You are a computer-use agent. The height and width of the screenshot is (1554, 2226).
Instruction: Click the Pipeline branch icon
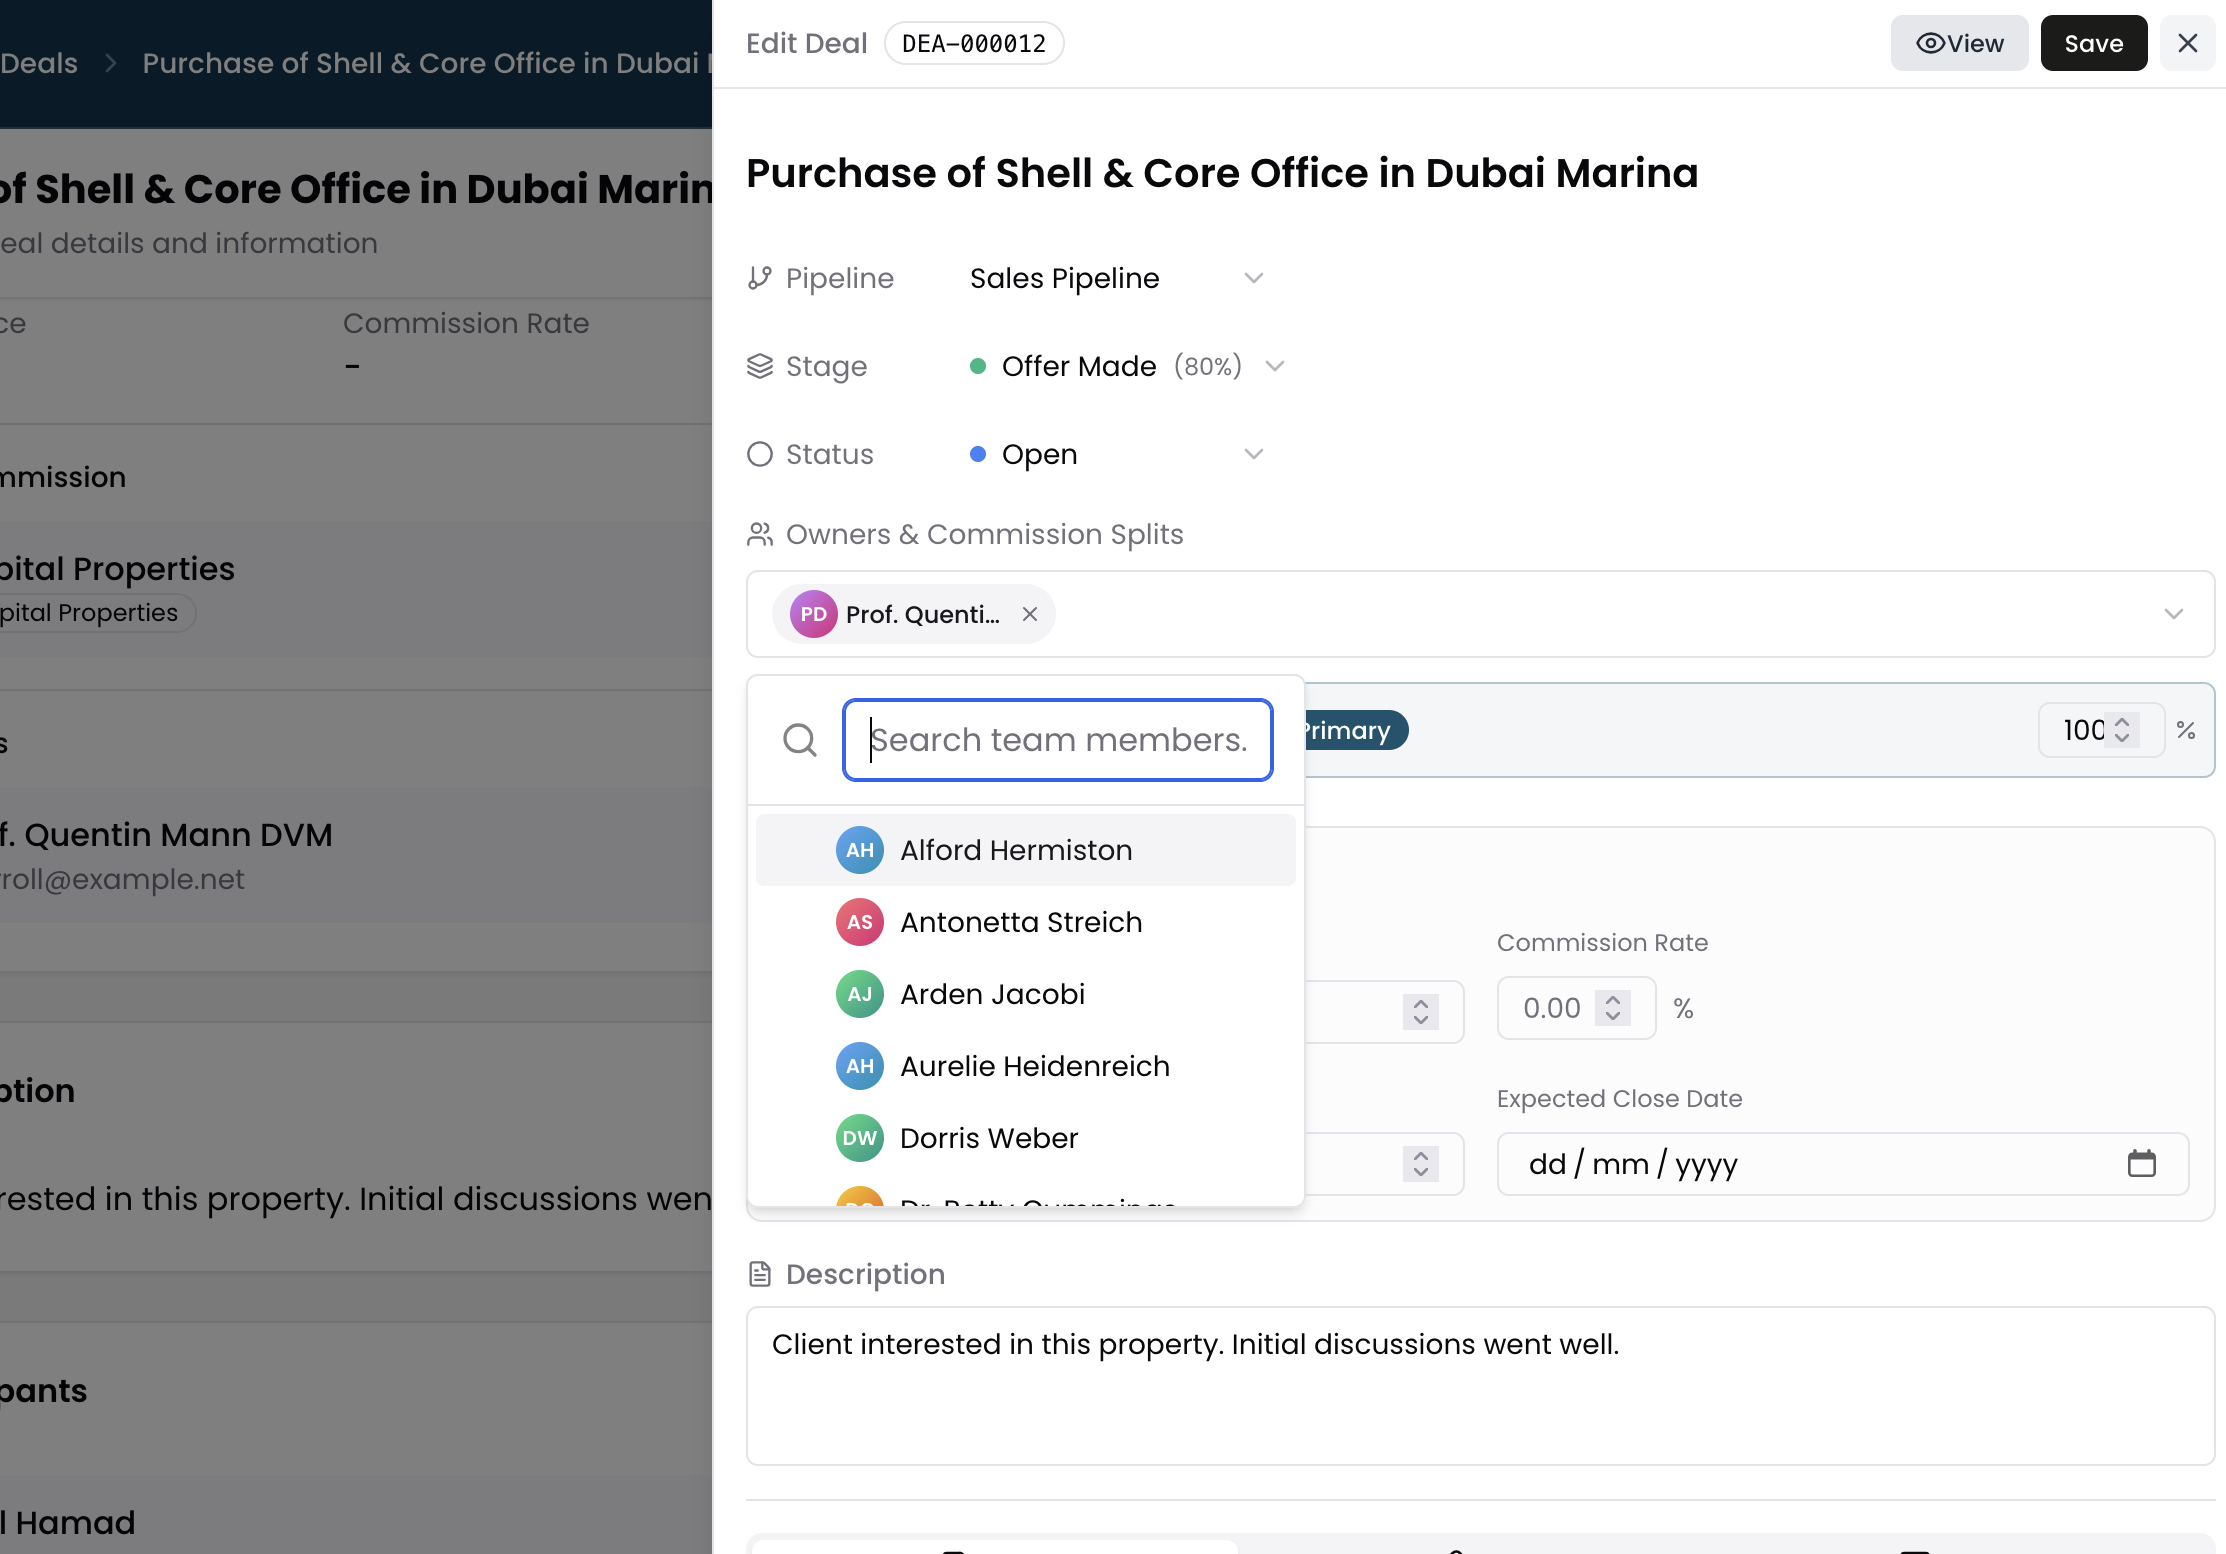pos(760,278)
